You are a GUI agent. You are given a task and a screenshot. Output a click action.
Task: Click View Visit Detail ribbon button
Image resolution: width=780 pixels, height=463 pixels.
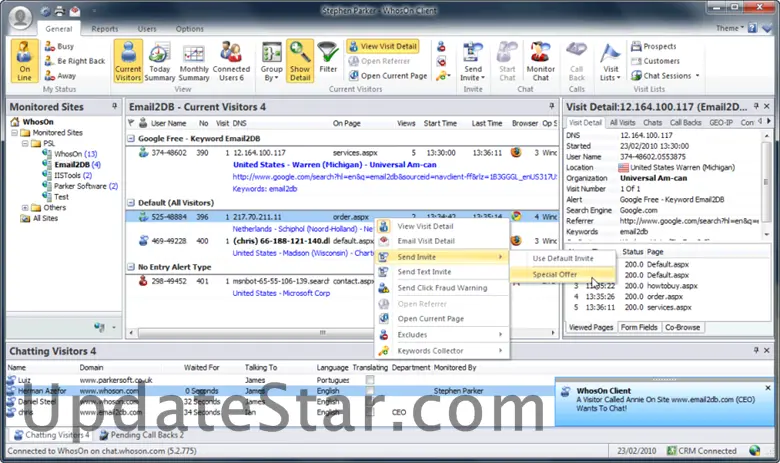click(383, 46)
